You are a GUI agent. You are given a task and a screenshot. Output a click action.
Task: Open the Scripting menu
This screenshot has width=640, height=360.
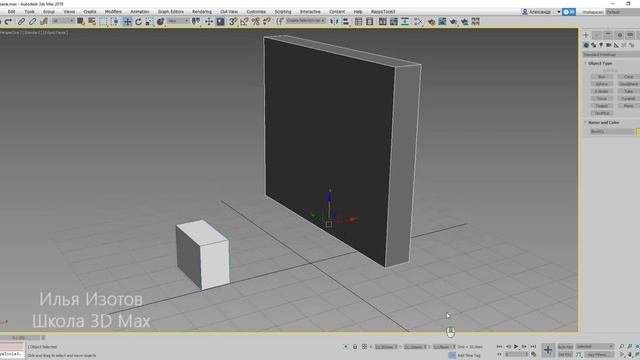(283, 12)
